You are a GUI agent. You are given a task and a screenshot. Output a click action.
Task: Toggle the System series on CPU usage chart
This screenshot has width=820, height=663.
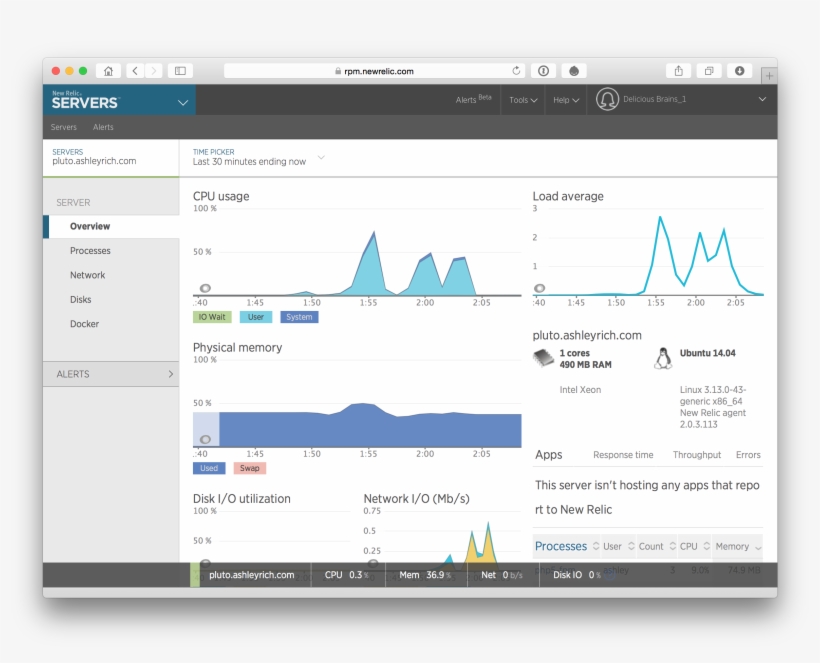click(297, 316)
